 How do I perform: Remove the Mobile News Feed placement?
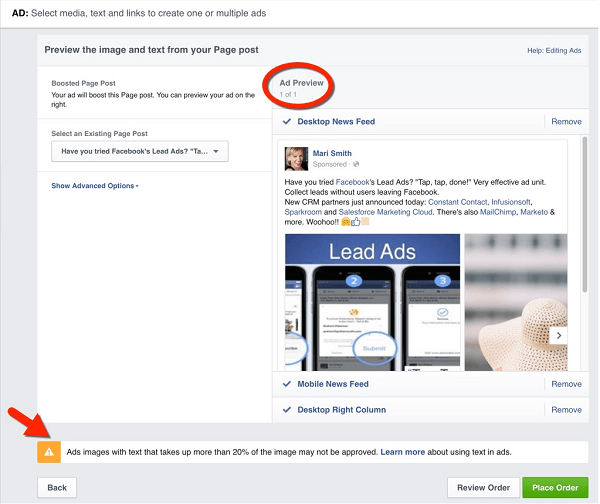pyautogui.click(x=566, y=384)
